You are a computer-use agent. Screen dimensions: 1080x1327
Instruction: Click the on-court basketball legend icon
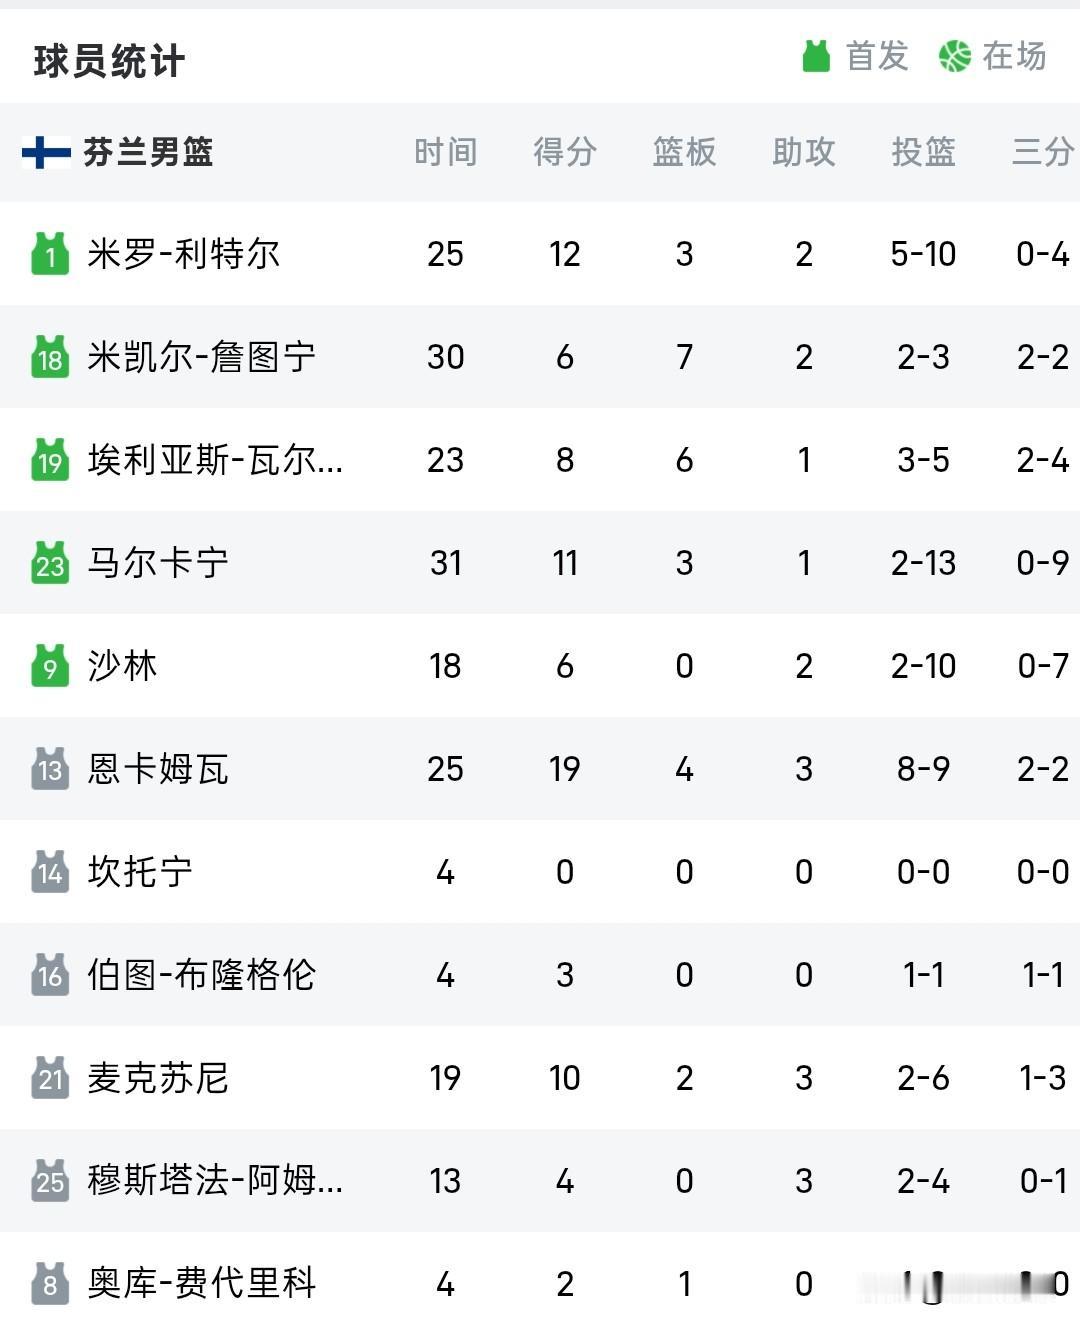955,56
